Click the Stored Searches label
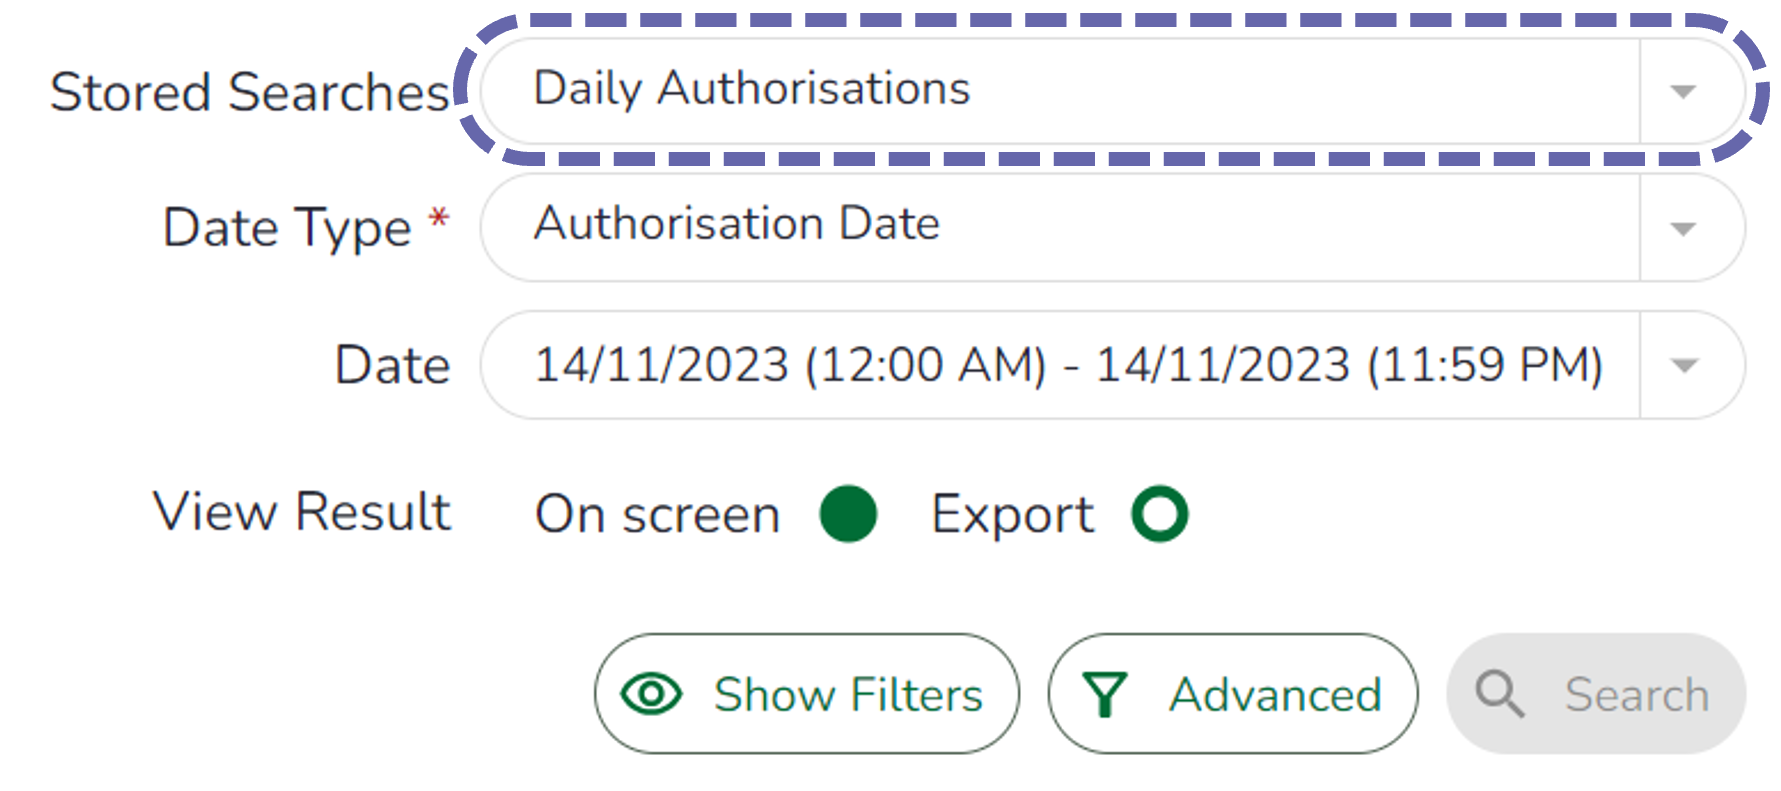Image resolution: width=1781 pixels, height=791 pixels. (250, 93)
